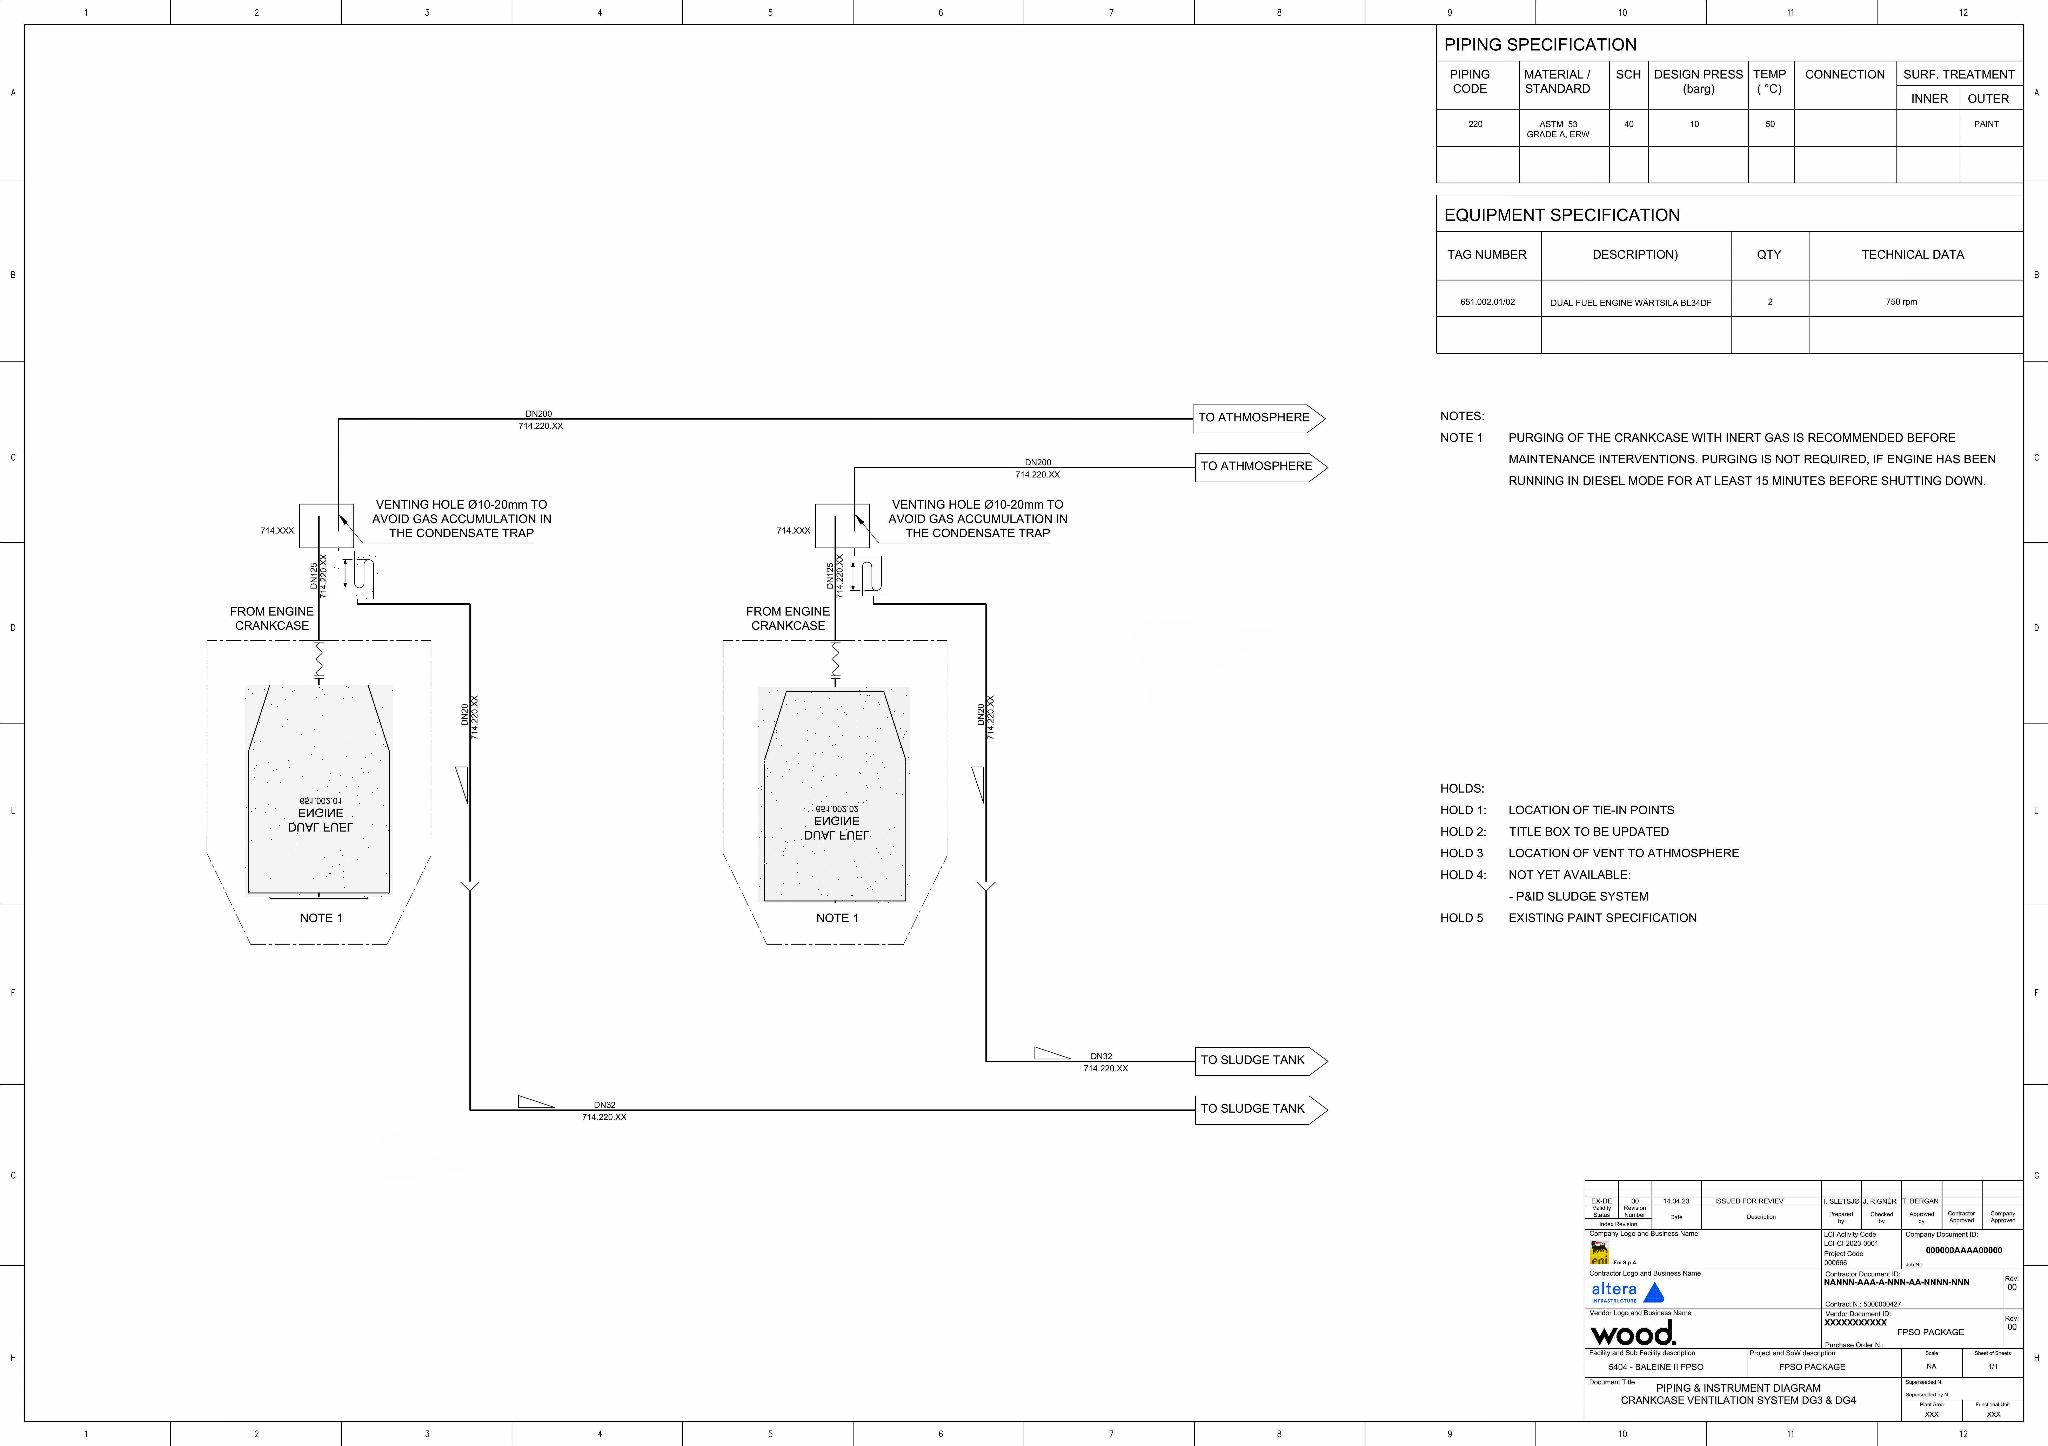The width and height of the screenshot is (2048, 1446).
Task: Click DN200 line label leading from engine 651.002.02
Action: point(1038,463)
